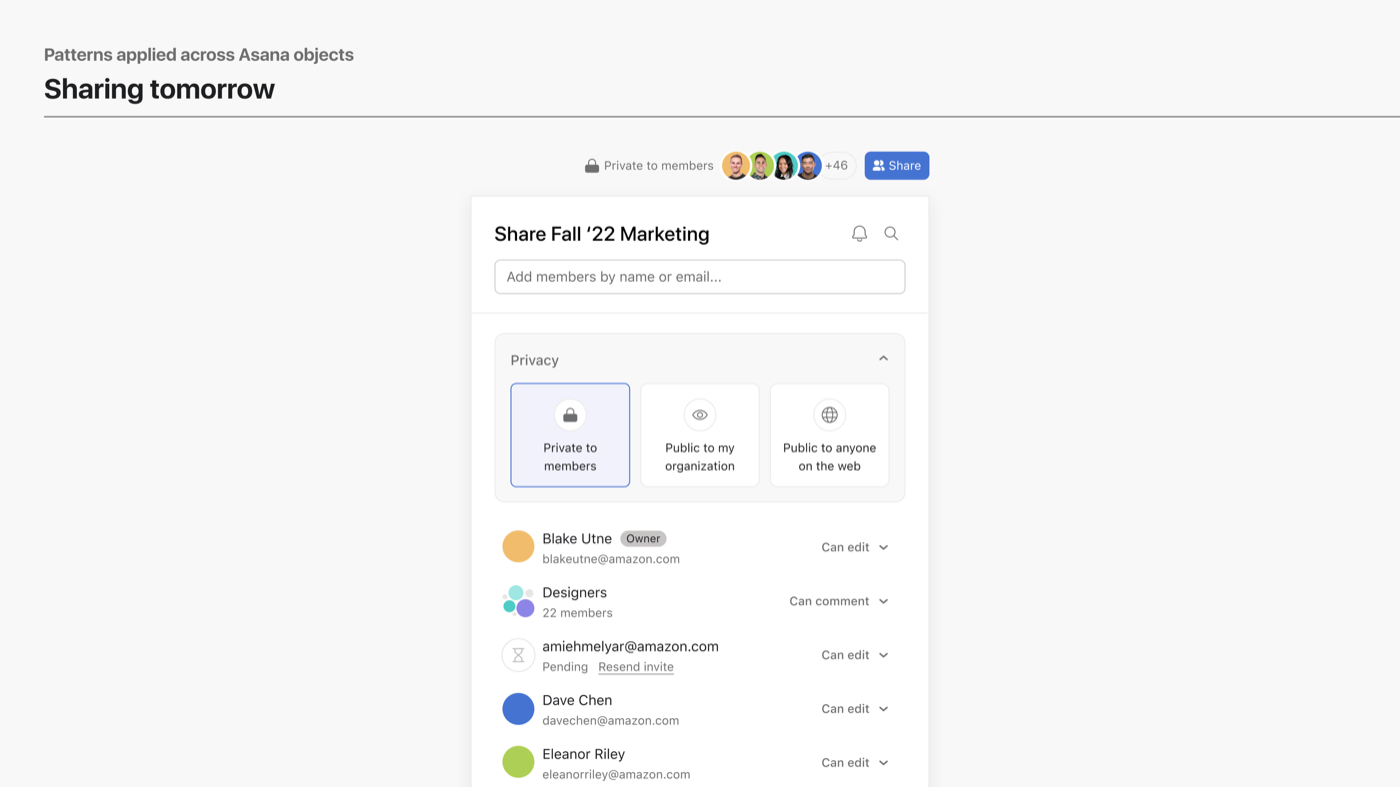Click the Designers team avatar icon

(x=518, y=601)
